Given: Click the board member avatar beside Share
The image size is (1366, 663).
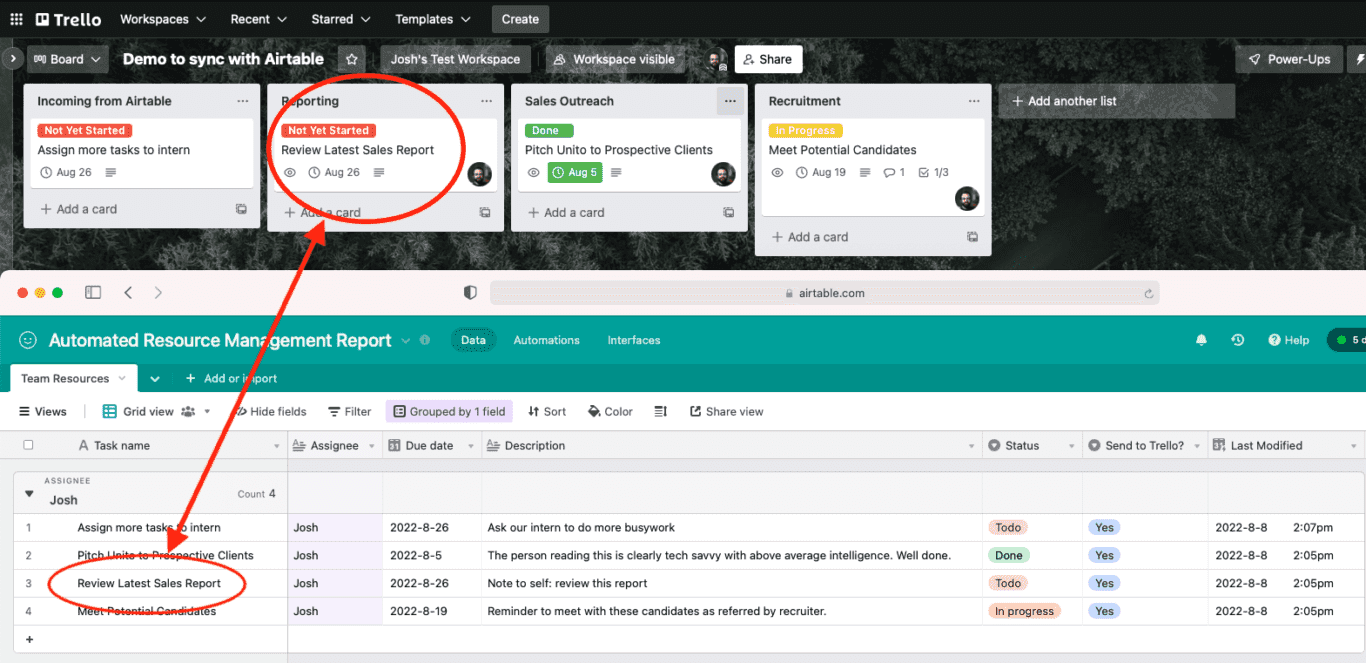Looking at the screenshot, I should [717, 59].
